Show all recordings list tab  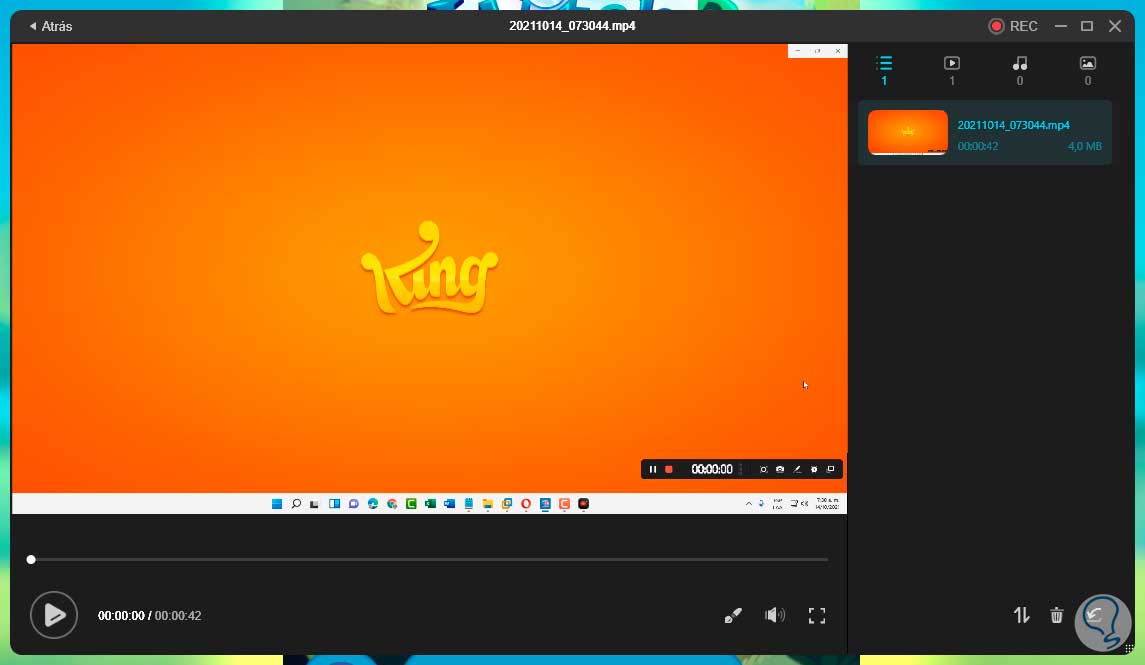[x=884, y=70]
